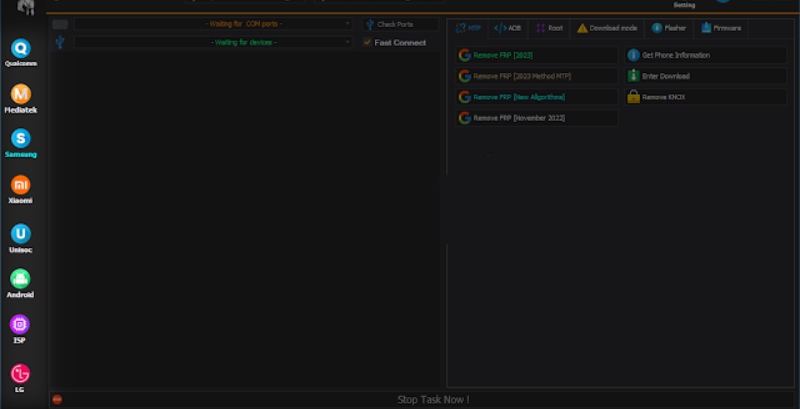The height and width of the screenshot is (409, 800).
Task: Click the COM port icon beside ports list
Action: point(60,24)
